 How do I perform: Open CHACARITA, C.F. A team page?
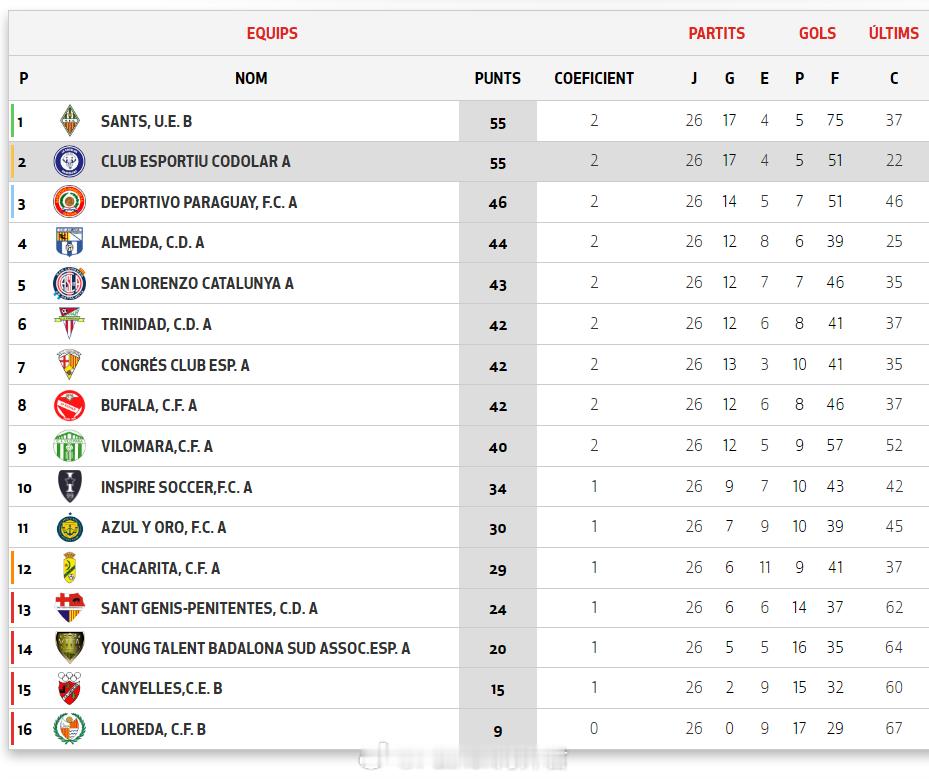[160, 568]
